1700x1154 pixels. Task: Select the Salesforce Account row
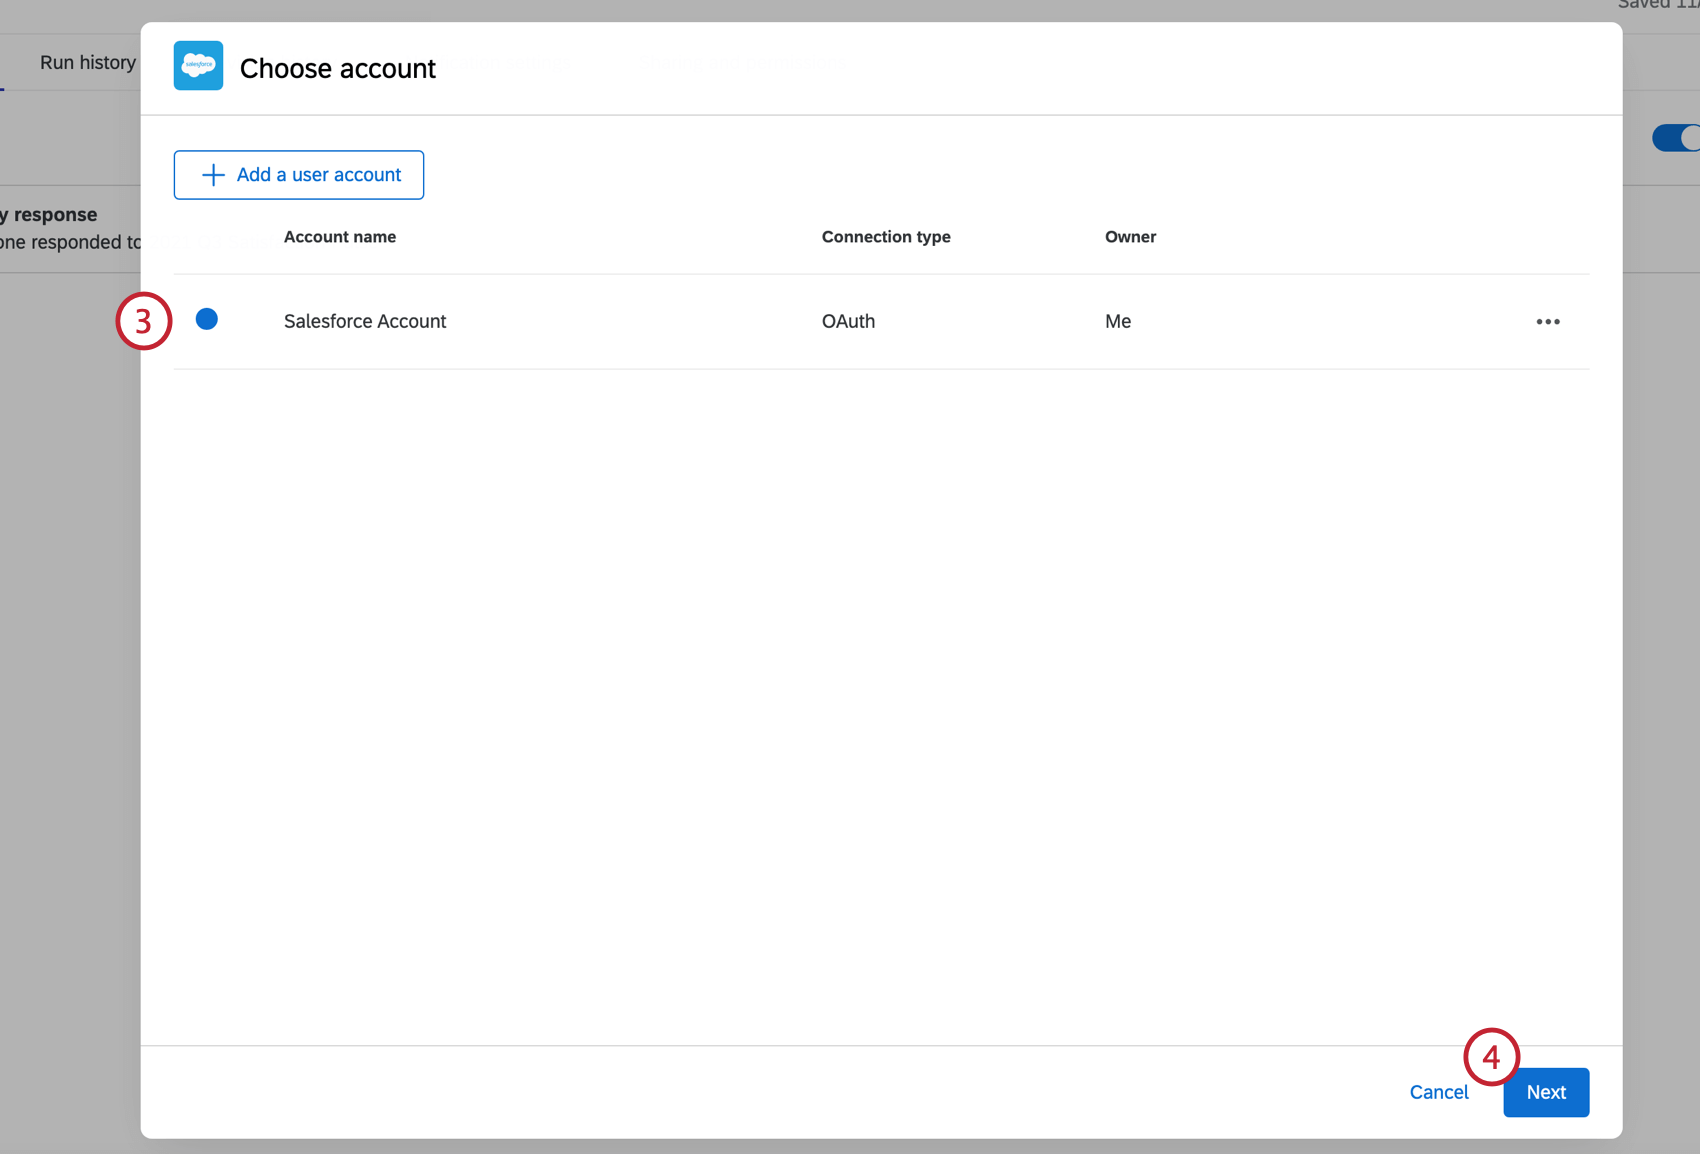tap(700, 321)
